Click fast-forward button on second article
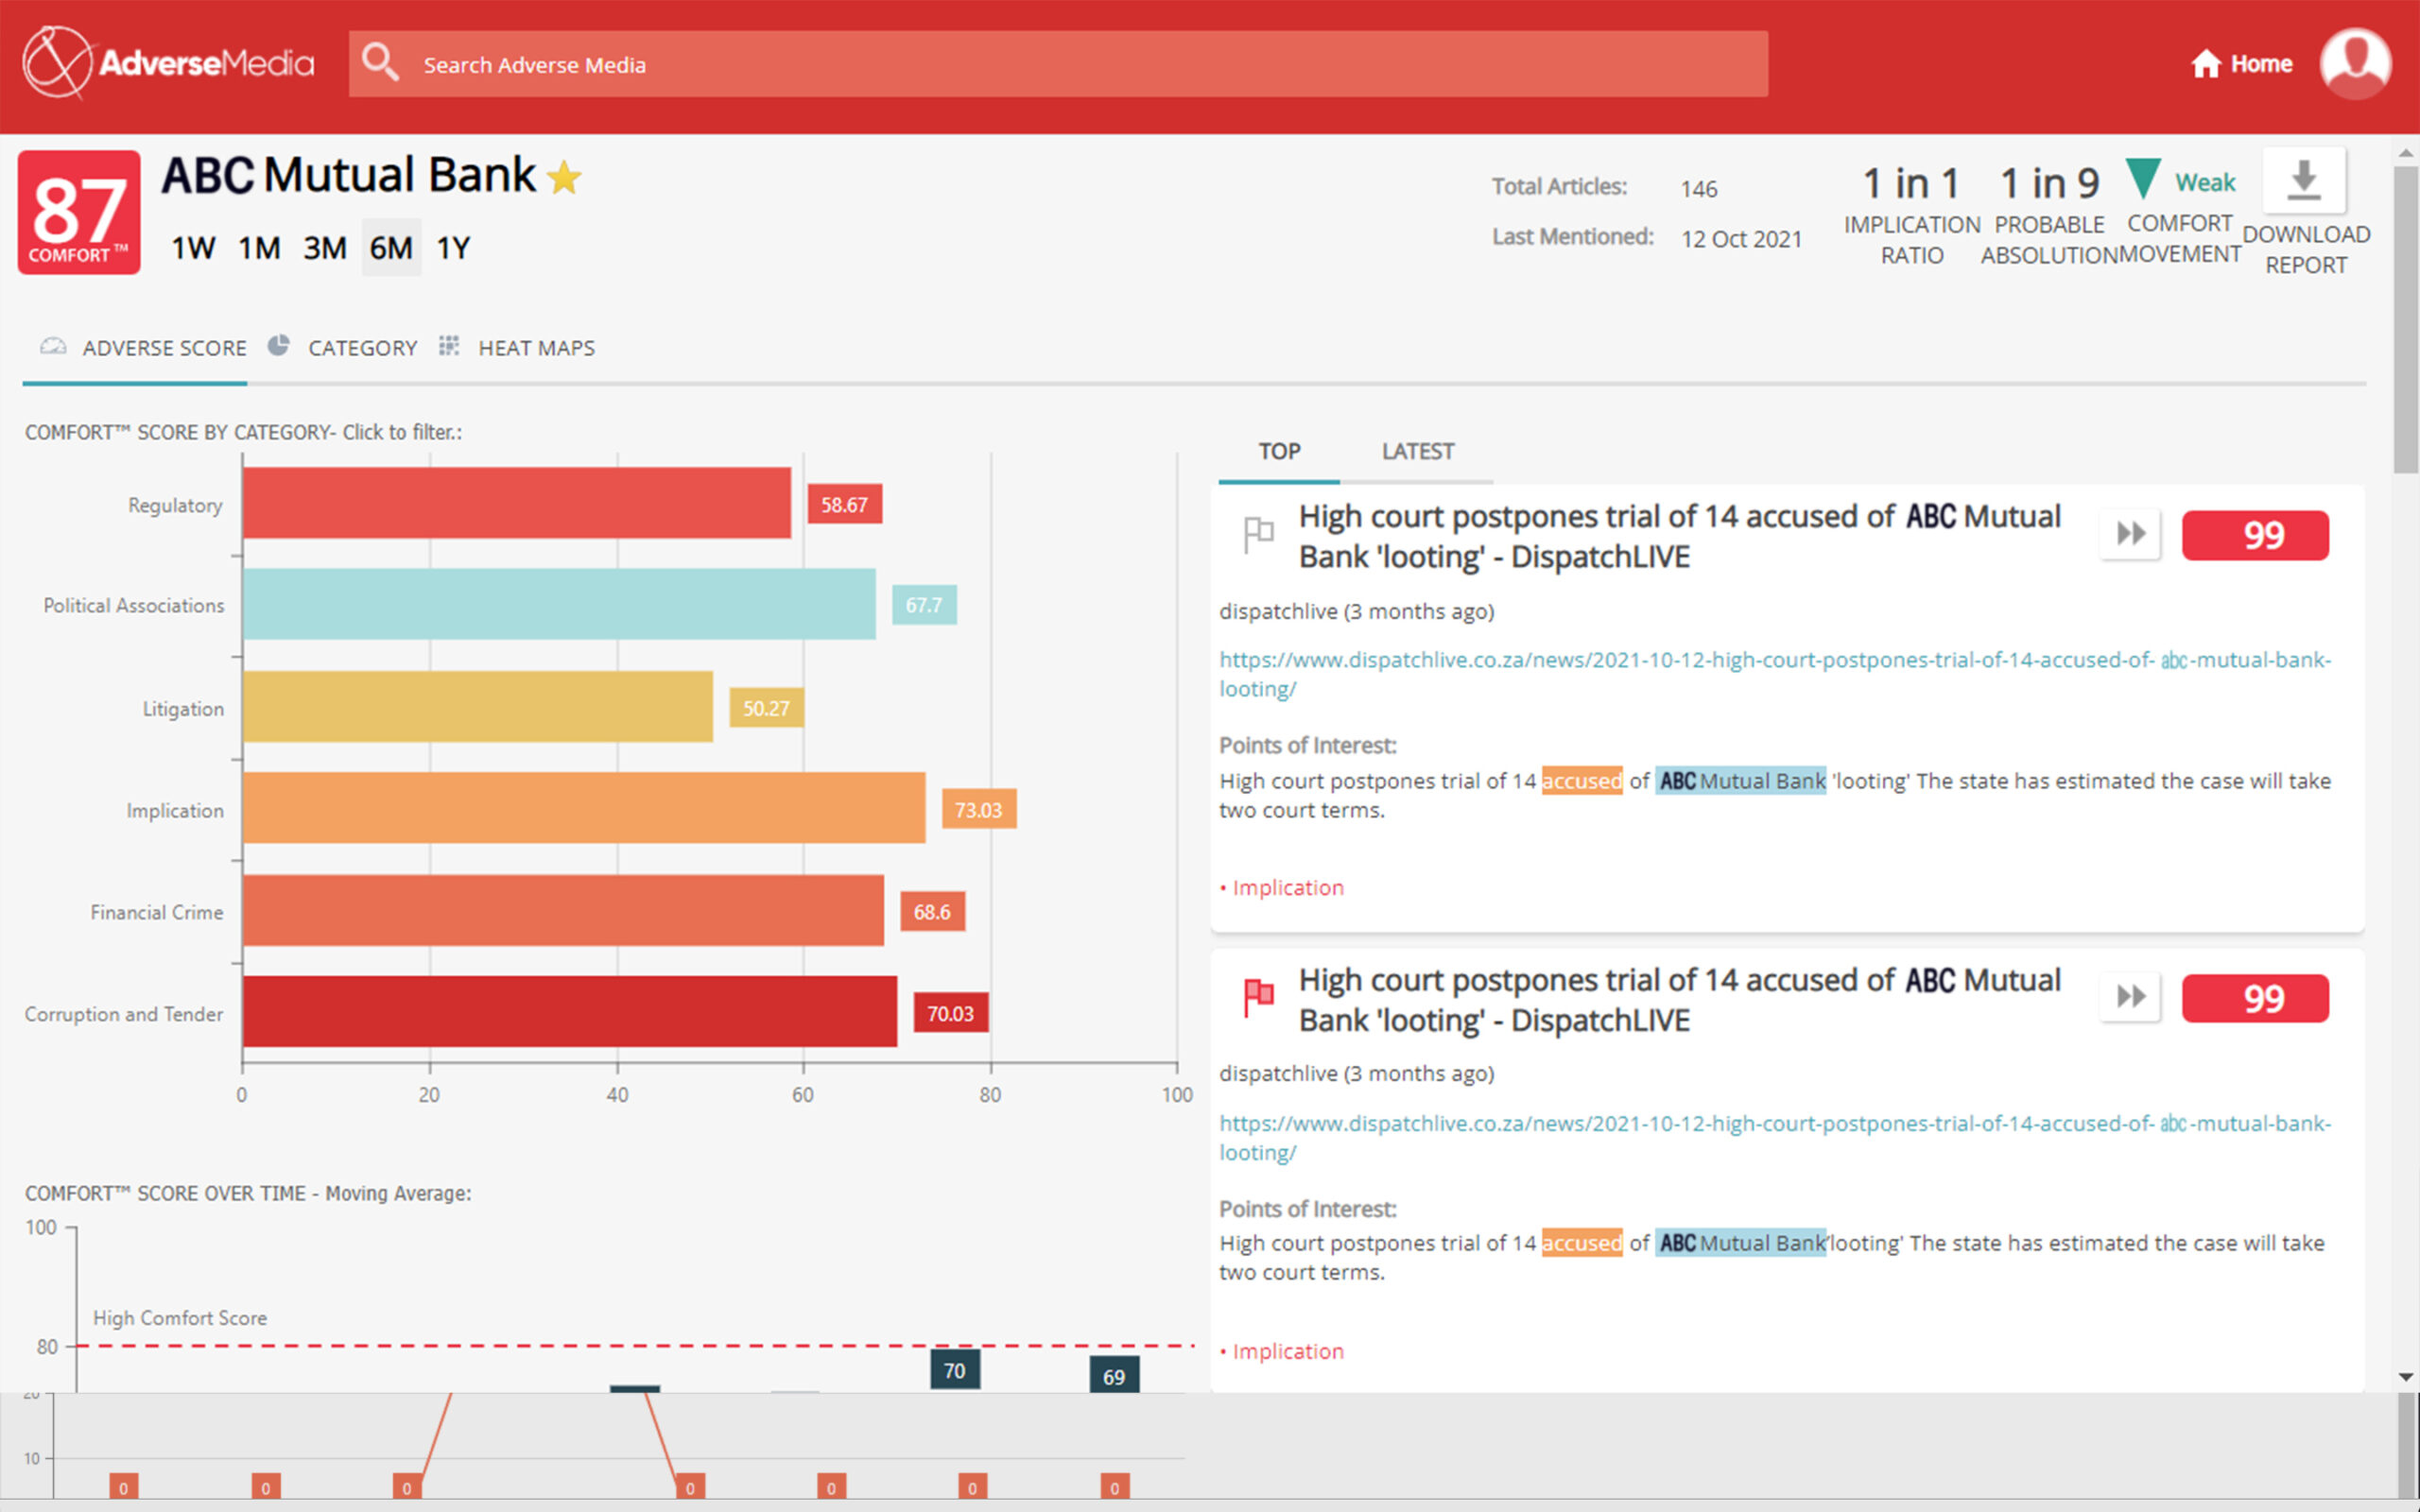Viewport: 2420px width, 1512px height. coord(2130,997)
